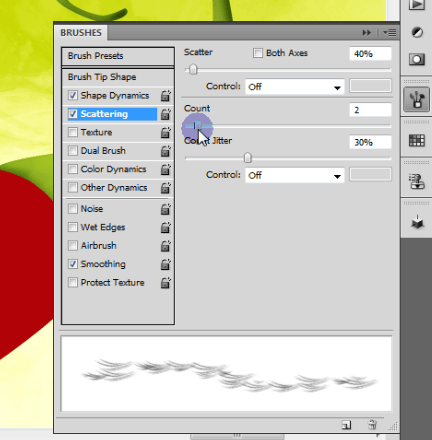
Task: Click the Scatter 40% value field
Action: click(x=370, y=54)
